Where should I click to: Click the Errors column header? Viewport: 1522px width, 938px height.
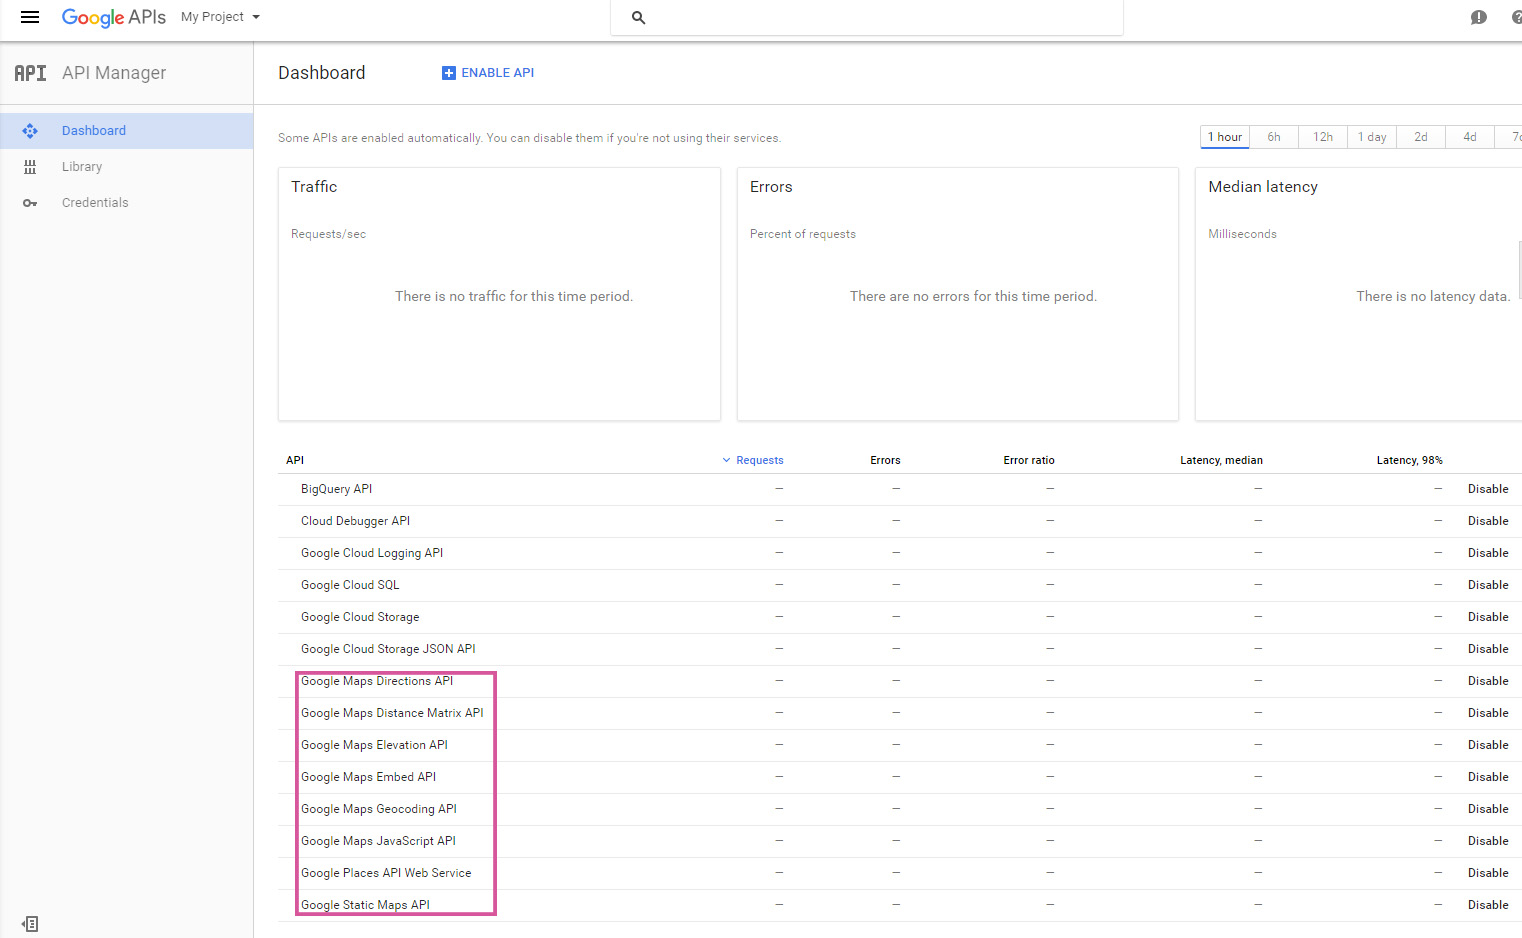885,460
